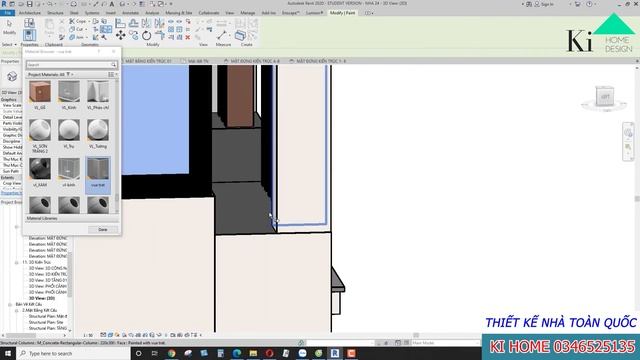Select the 3D View: {3D} tree item
The width and height of the screenshot is (640, 360).
coord(42,298)
